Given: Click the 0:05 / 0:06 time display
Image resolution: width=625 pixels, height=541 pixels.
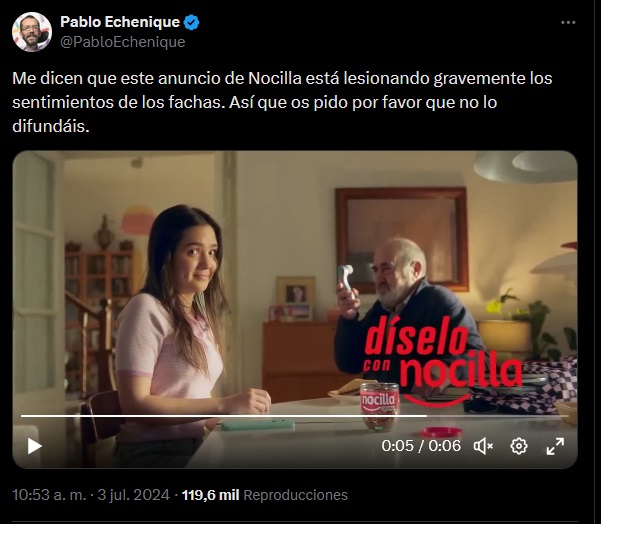Looking at the screenshot, I should (x=421, y=446).
